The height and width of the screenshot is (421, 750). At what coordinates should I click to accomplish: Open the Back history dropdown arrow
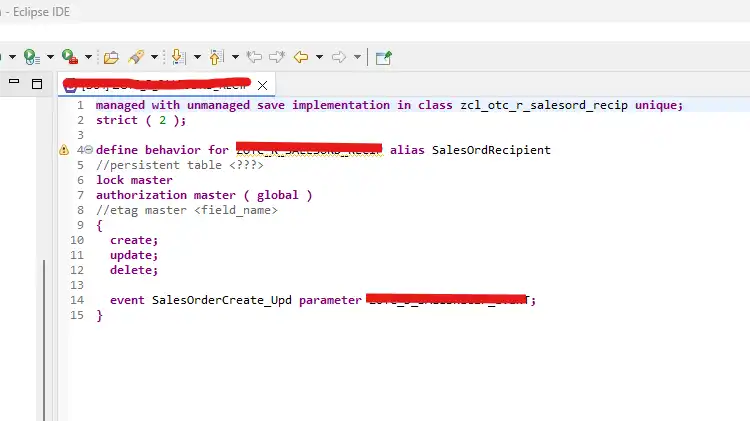[x=319, y=57]
